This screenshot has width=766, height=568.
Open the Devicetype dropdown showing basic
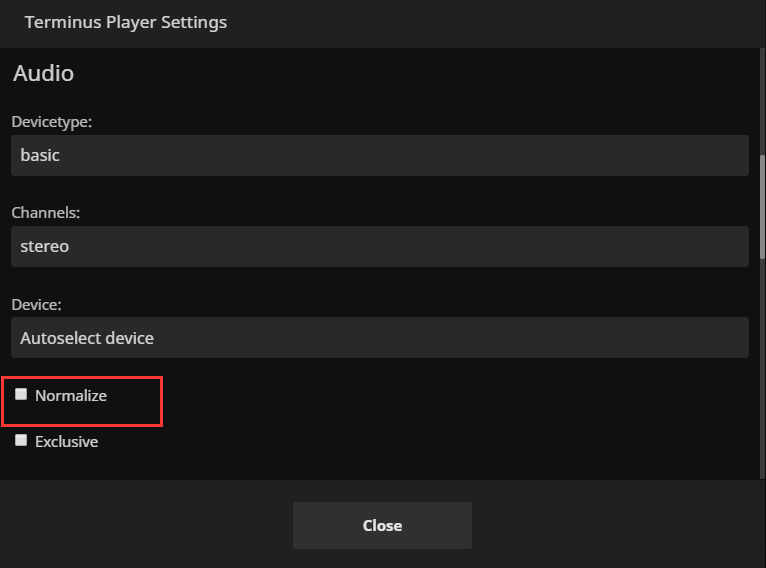(379, 156)
